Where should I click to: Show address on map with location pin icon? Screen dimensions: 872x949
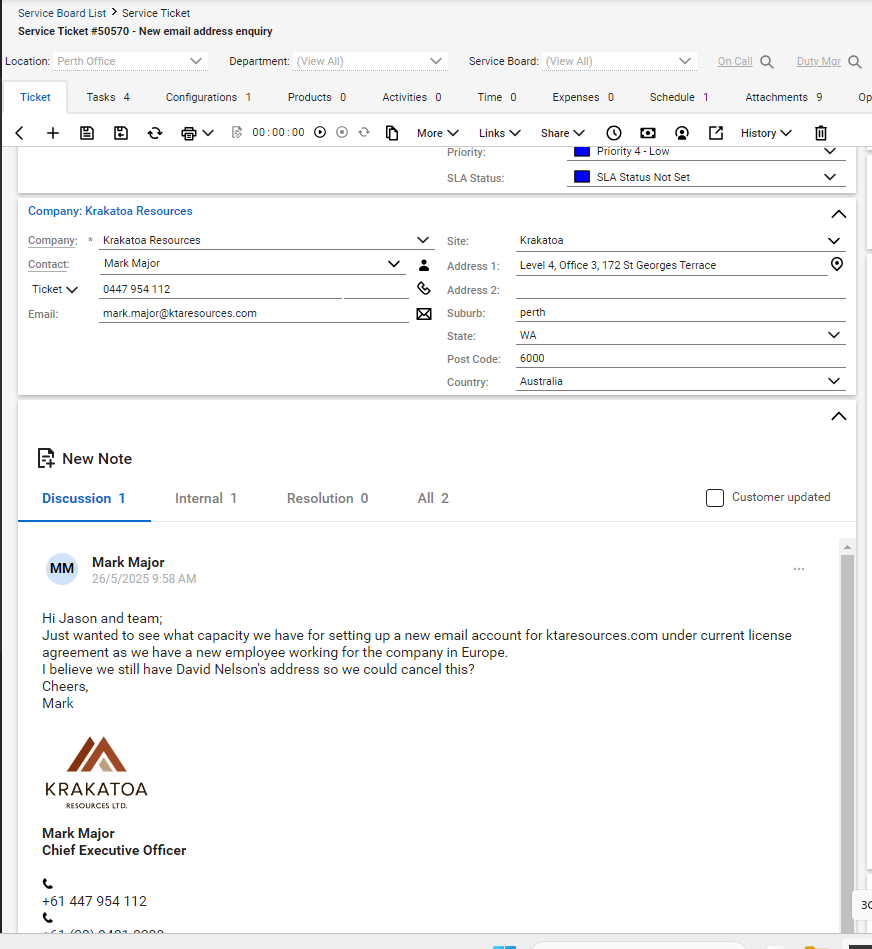click(x=836, y=264)
